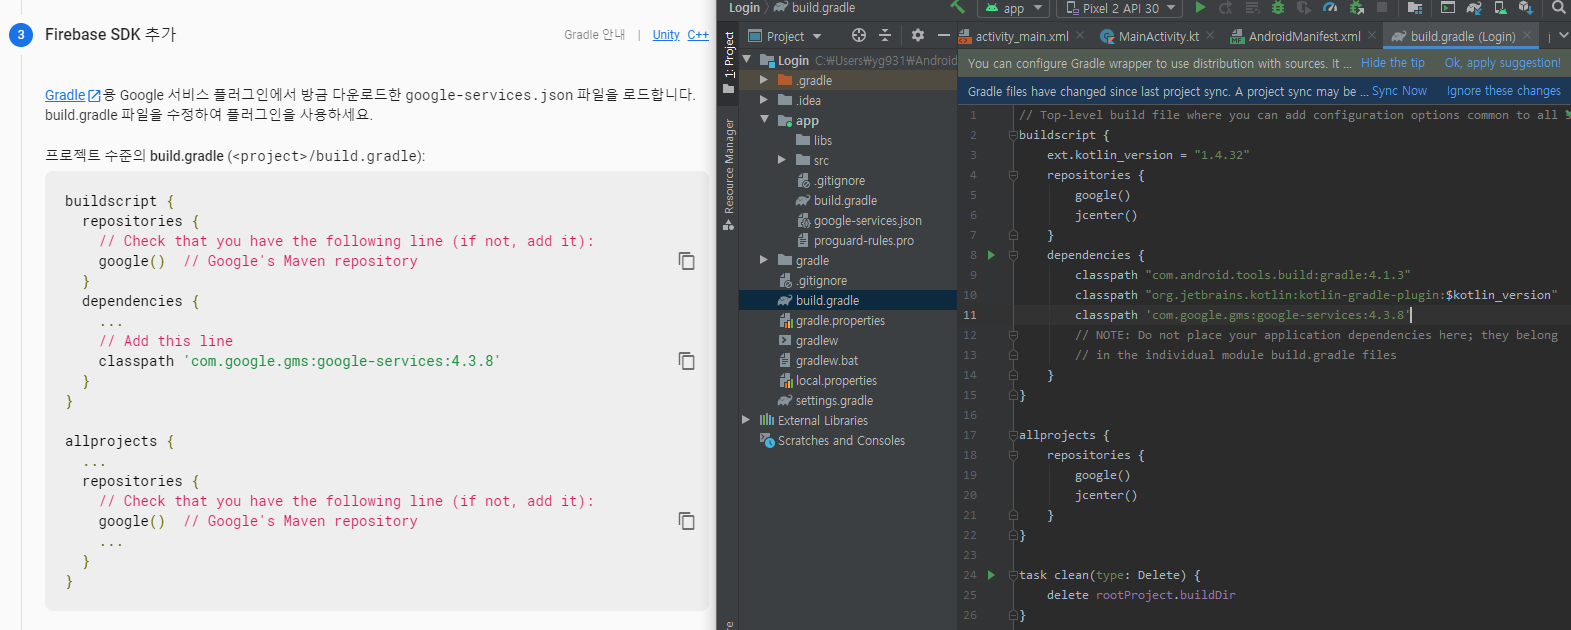Expand the .idea folder
The width and height of the screenshot is (1571, 630).
pyautogui.click(x=764, y=100)
